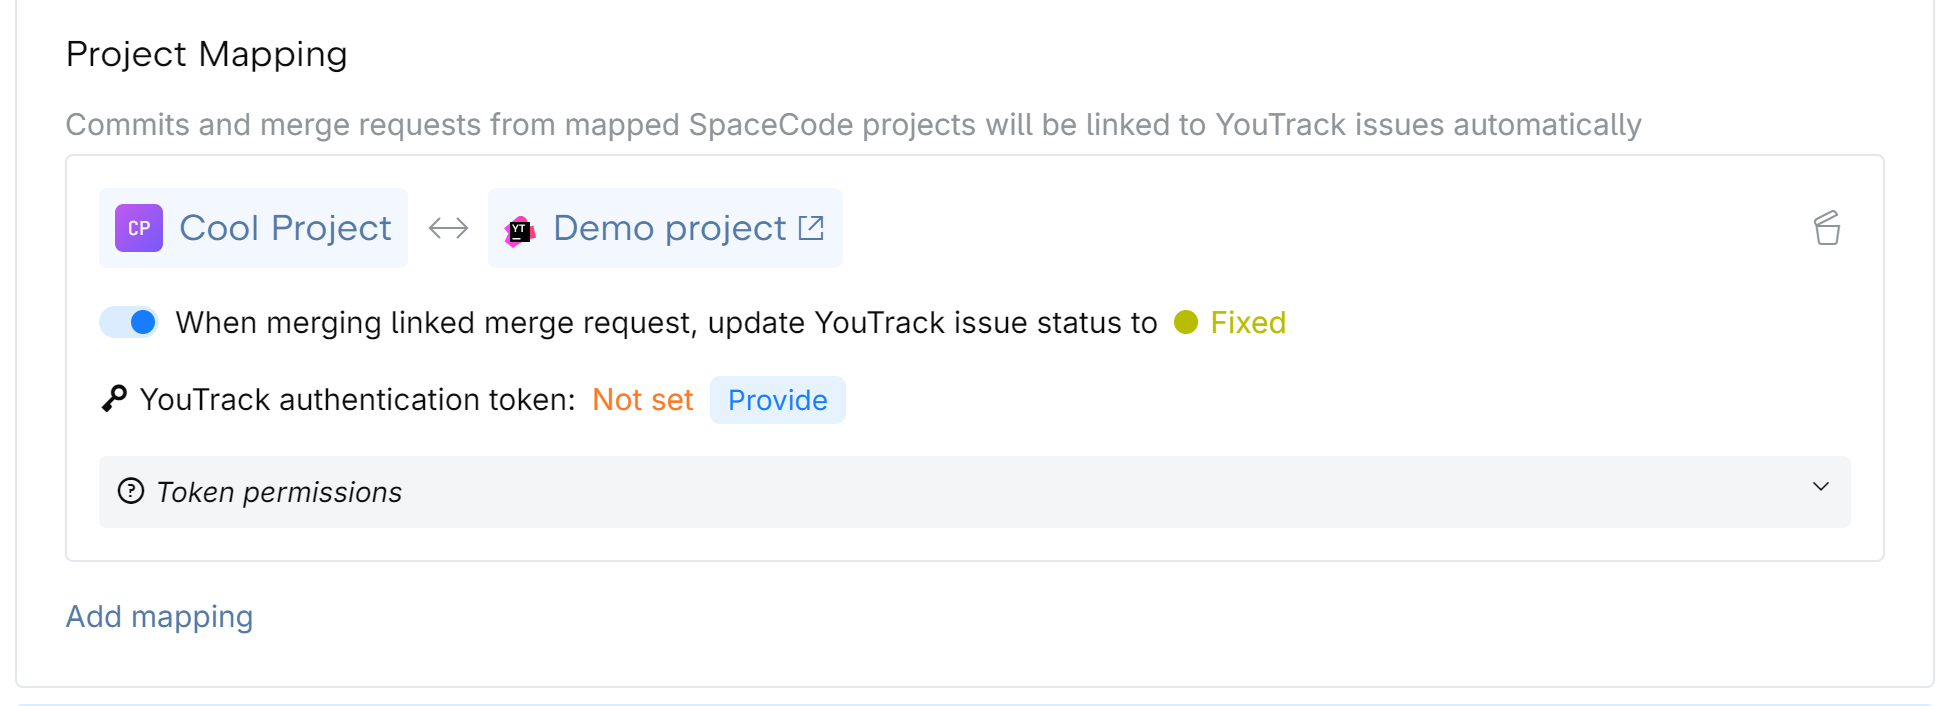Click the green status dot before Fixed

point(1185,322)
